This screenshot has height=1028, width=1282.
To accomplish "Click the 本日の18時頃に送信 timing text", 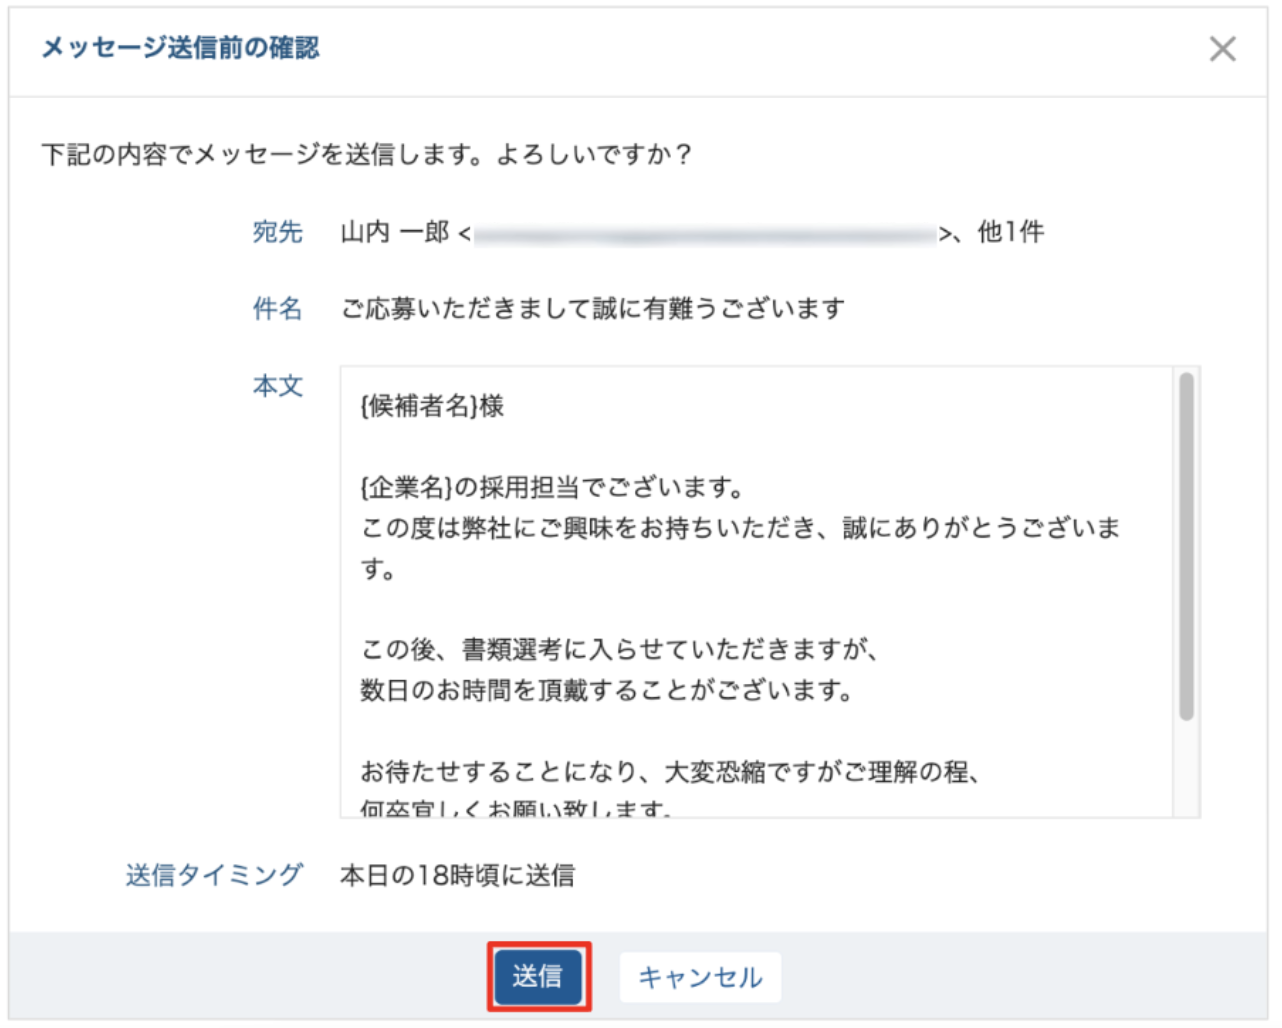I will point(457,875).
